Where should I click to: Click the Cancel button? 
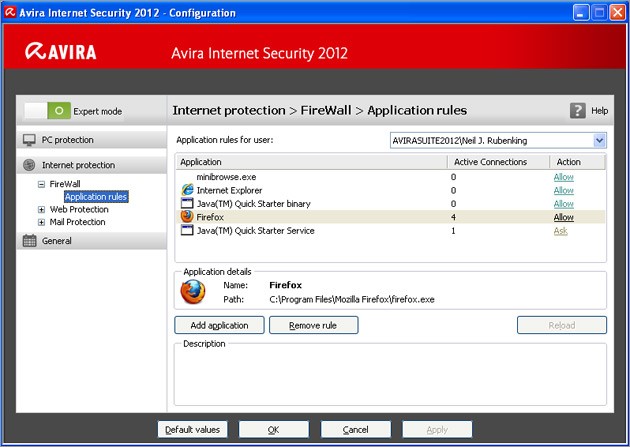356,429
